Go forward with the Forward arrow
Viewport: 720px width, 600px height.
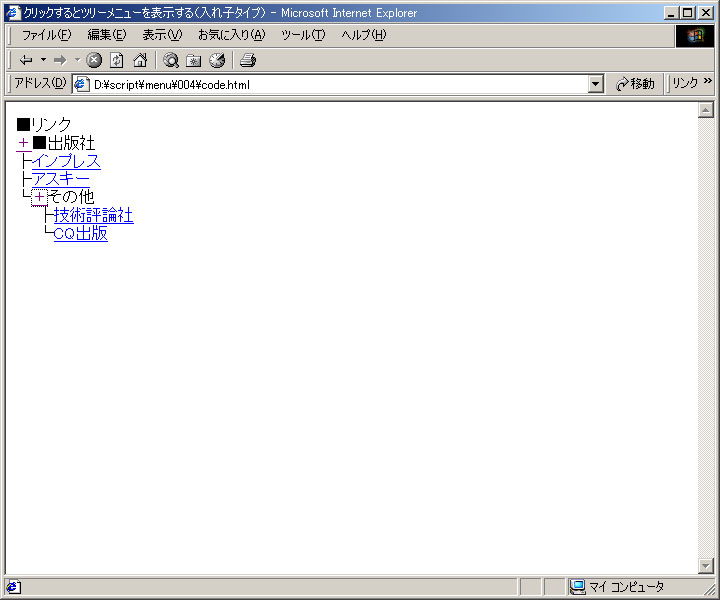(60, 60)
